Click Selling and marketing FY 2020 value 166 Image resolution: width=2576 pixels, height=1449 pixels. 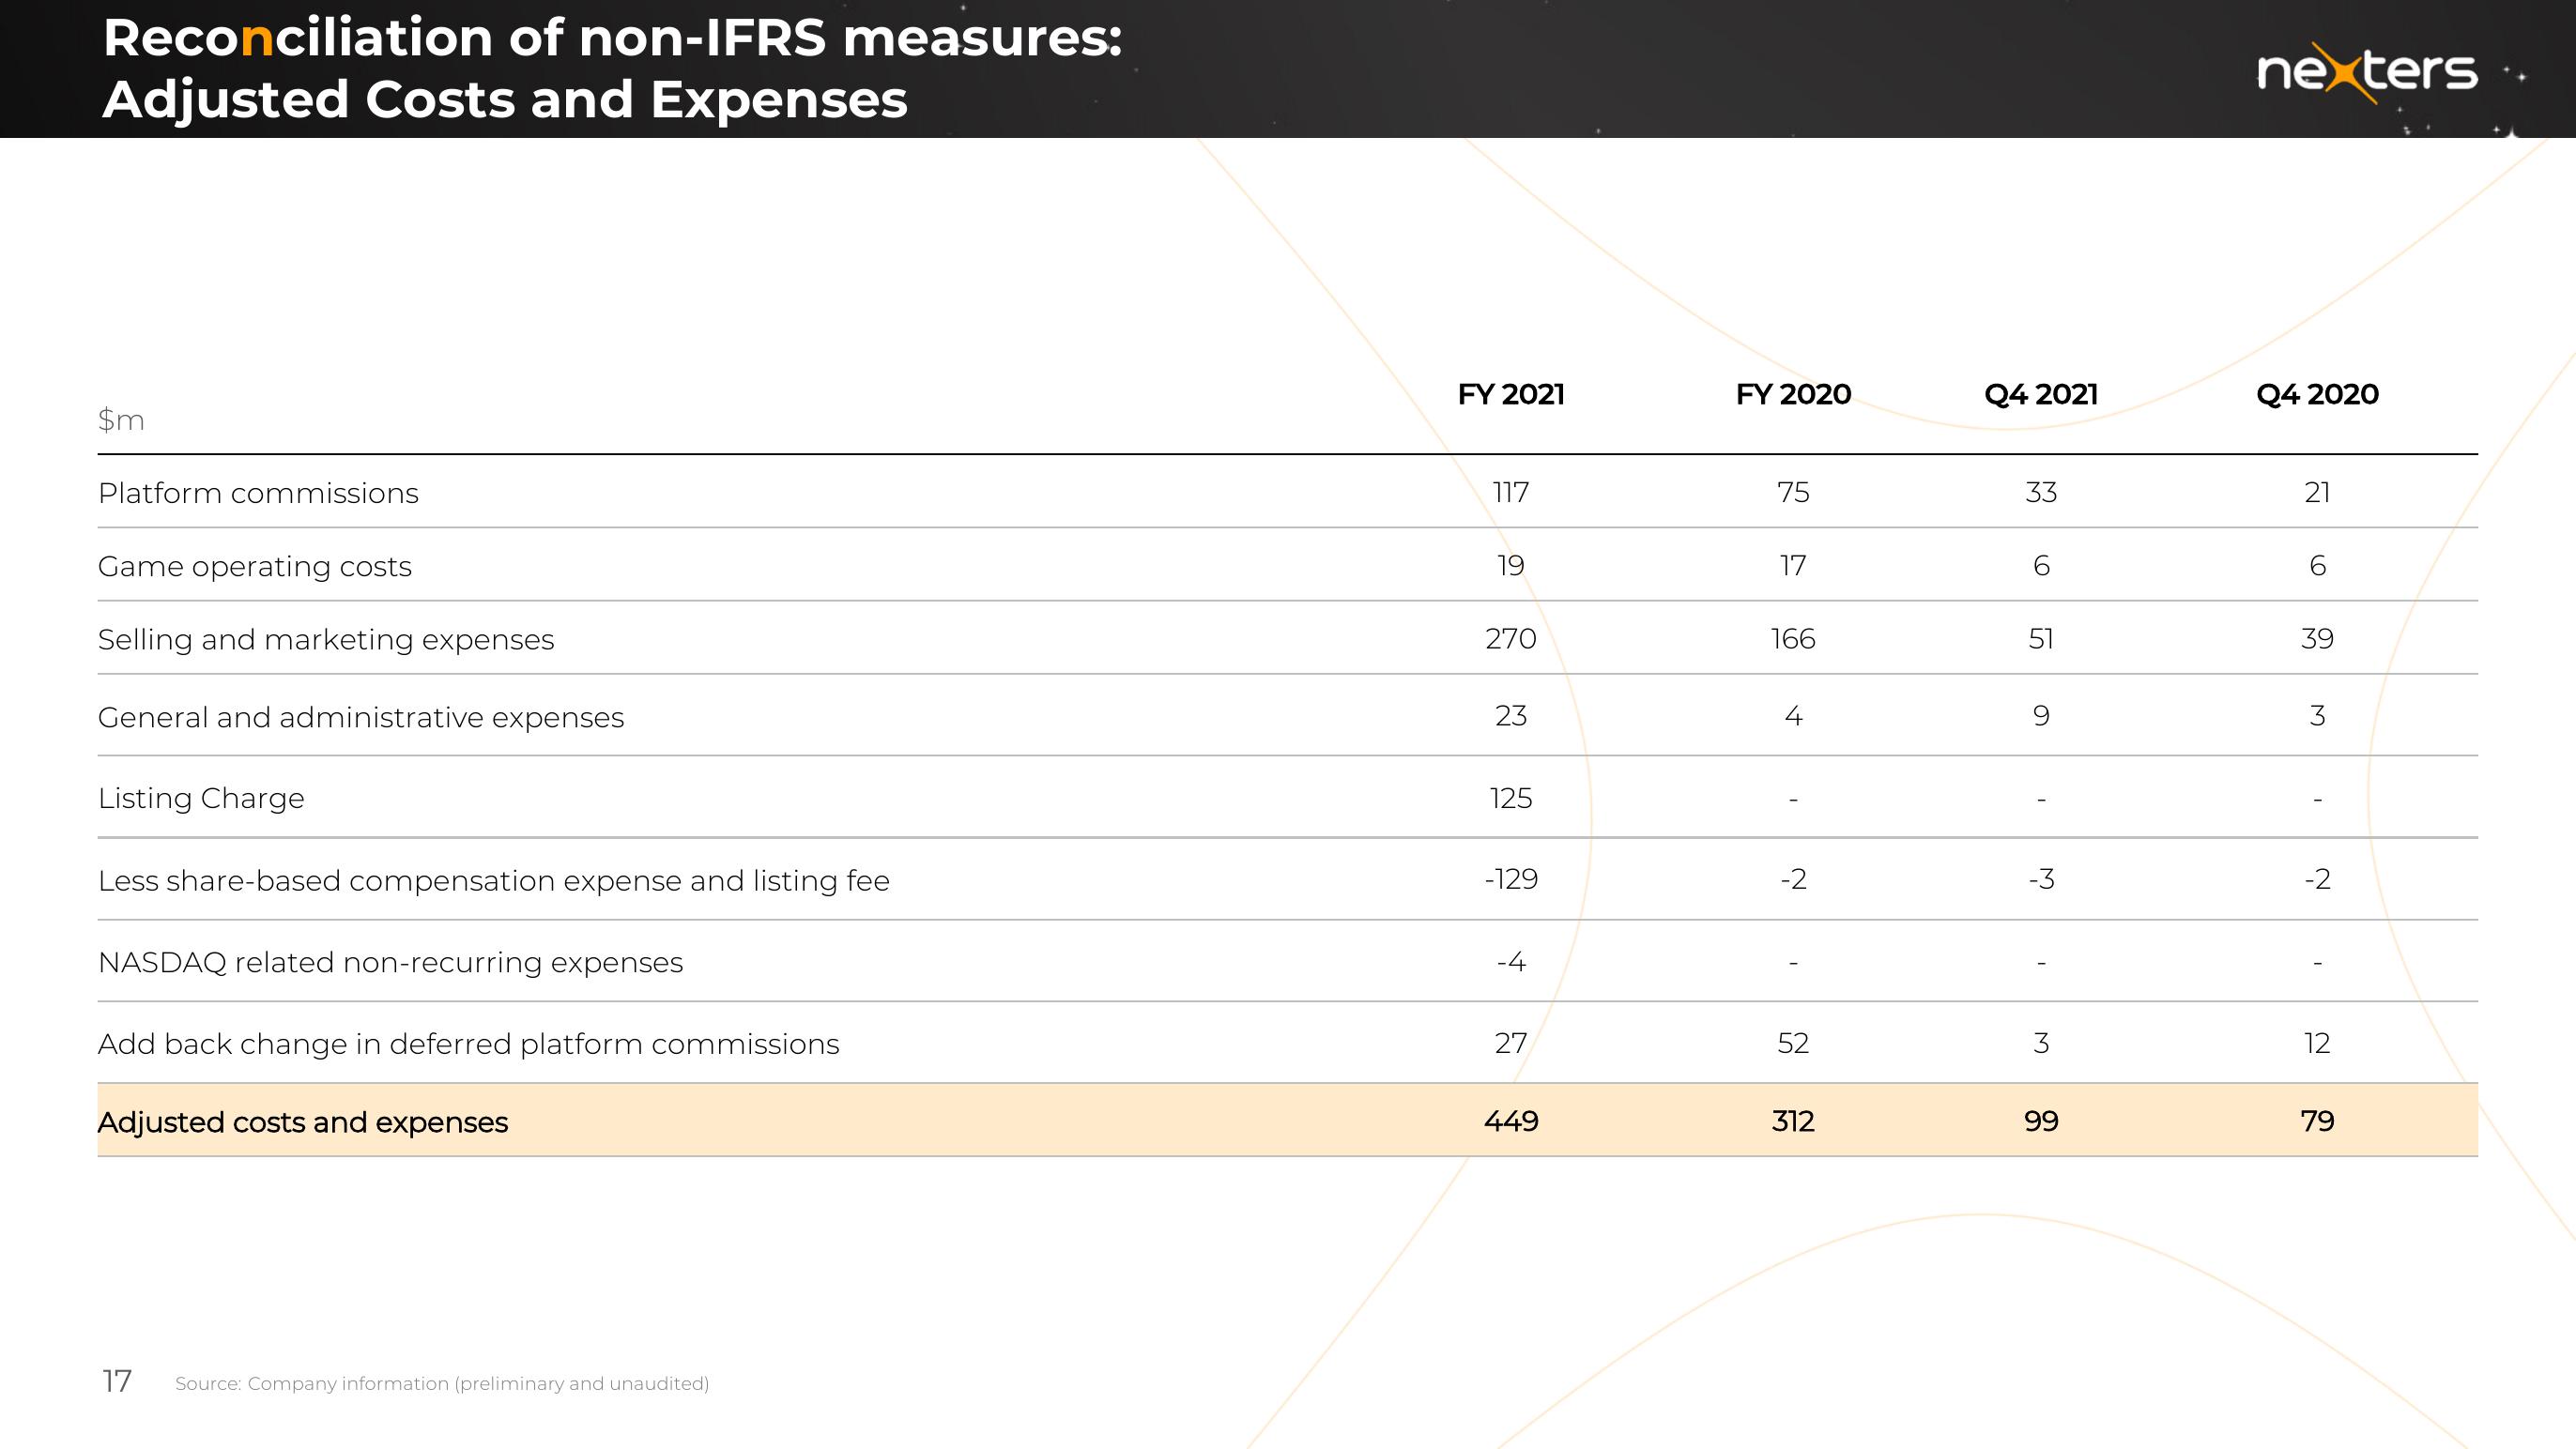pyautogui.click(x=1793, y=638)
